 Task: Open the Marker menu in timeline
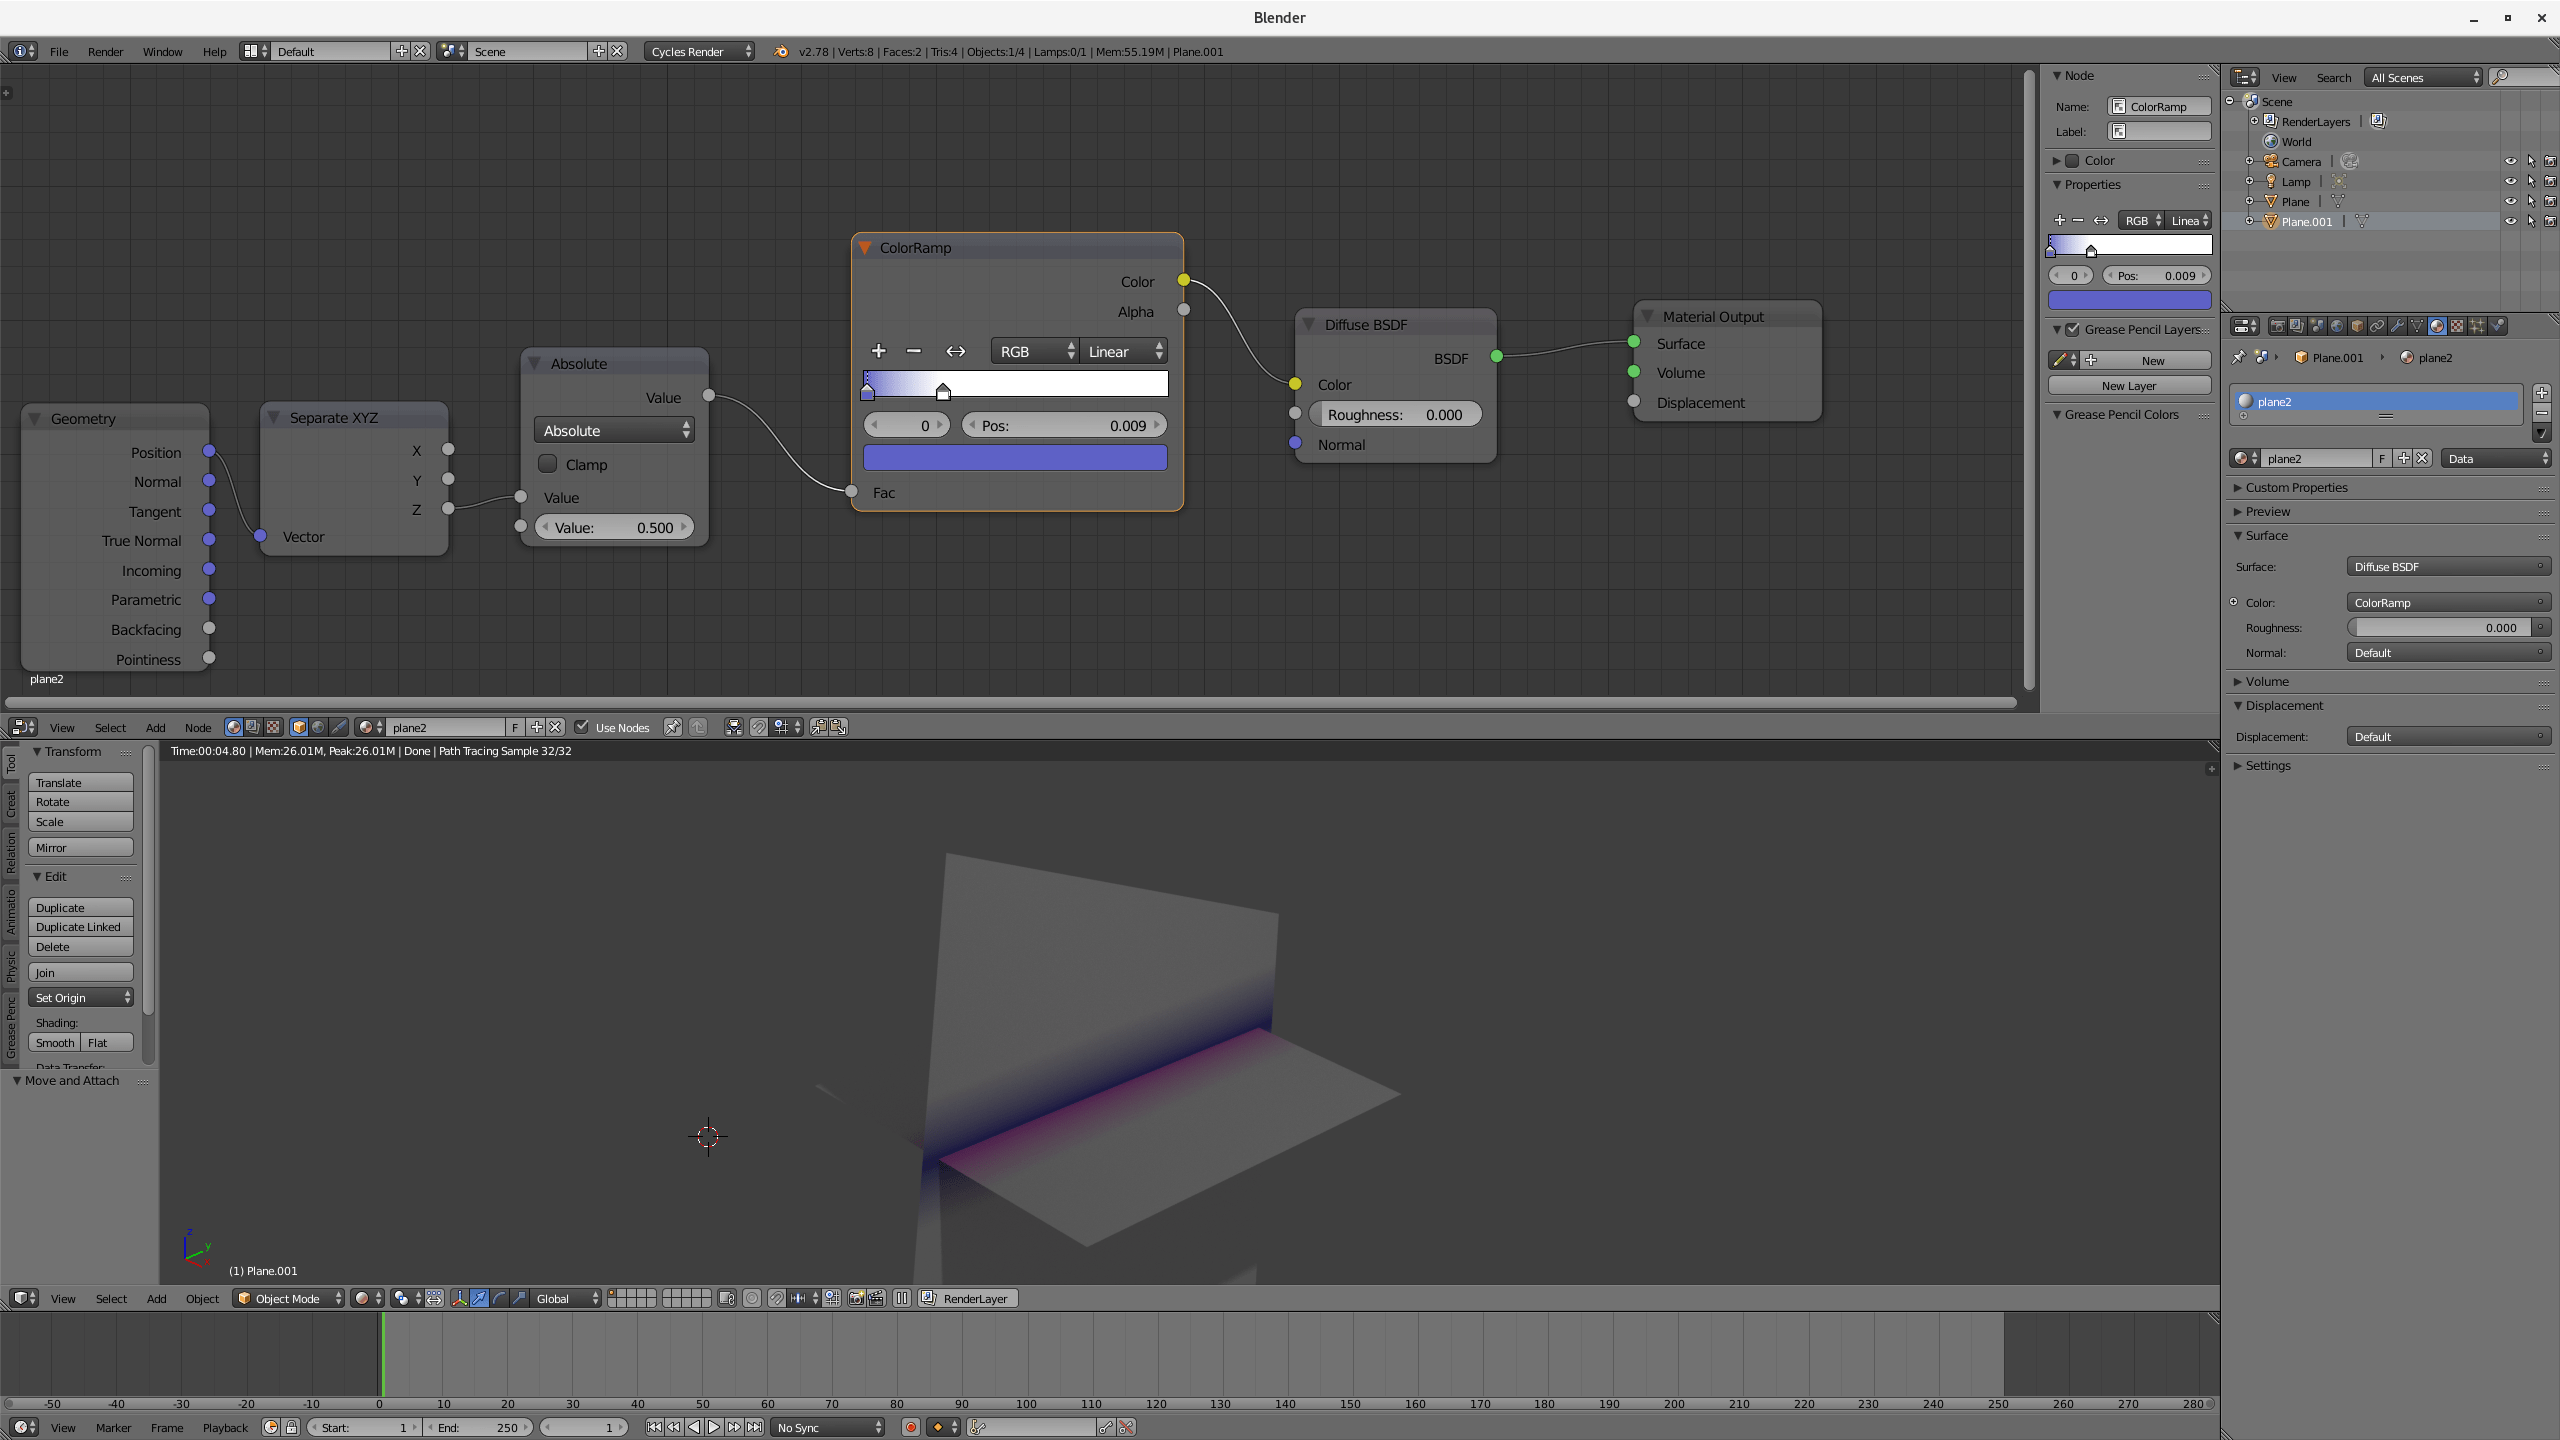[x=113, y=1427]
